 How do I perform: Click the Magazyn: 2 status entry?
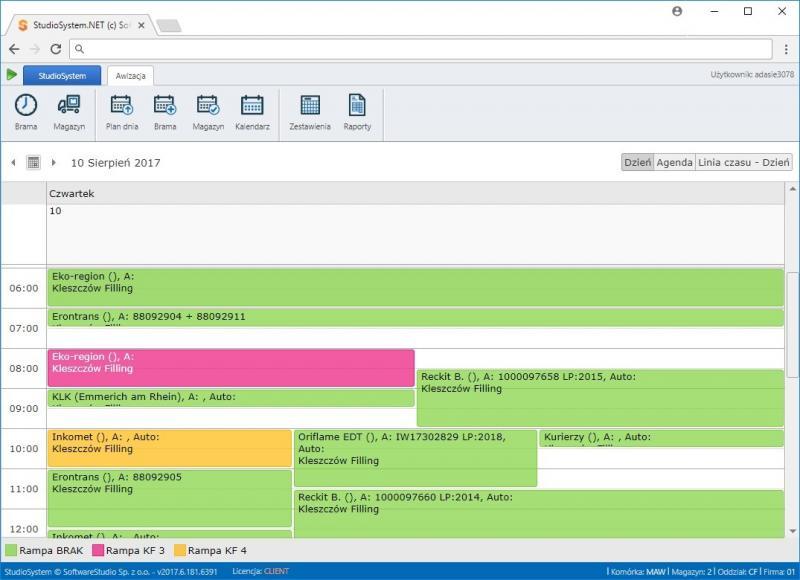tap(691, 572)
